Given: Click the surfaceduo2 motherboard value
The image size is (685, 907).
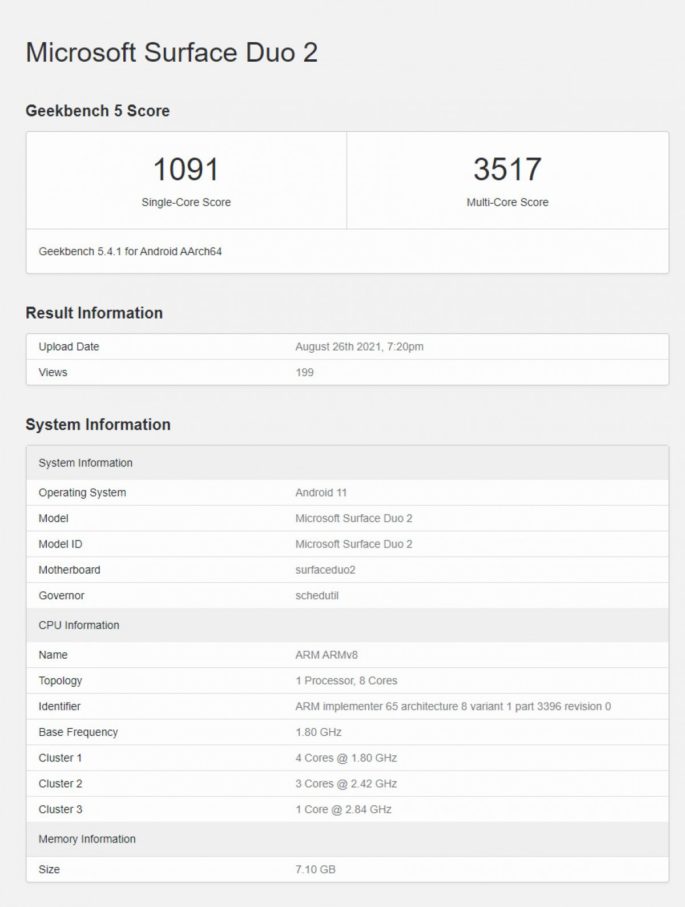Looking at the screenshot, I should coord(325,570).
